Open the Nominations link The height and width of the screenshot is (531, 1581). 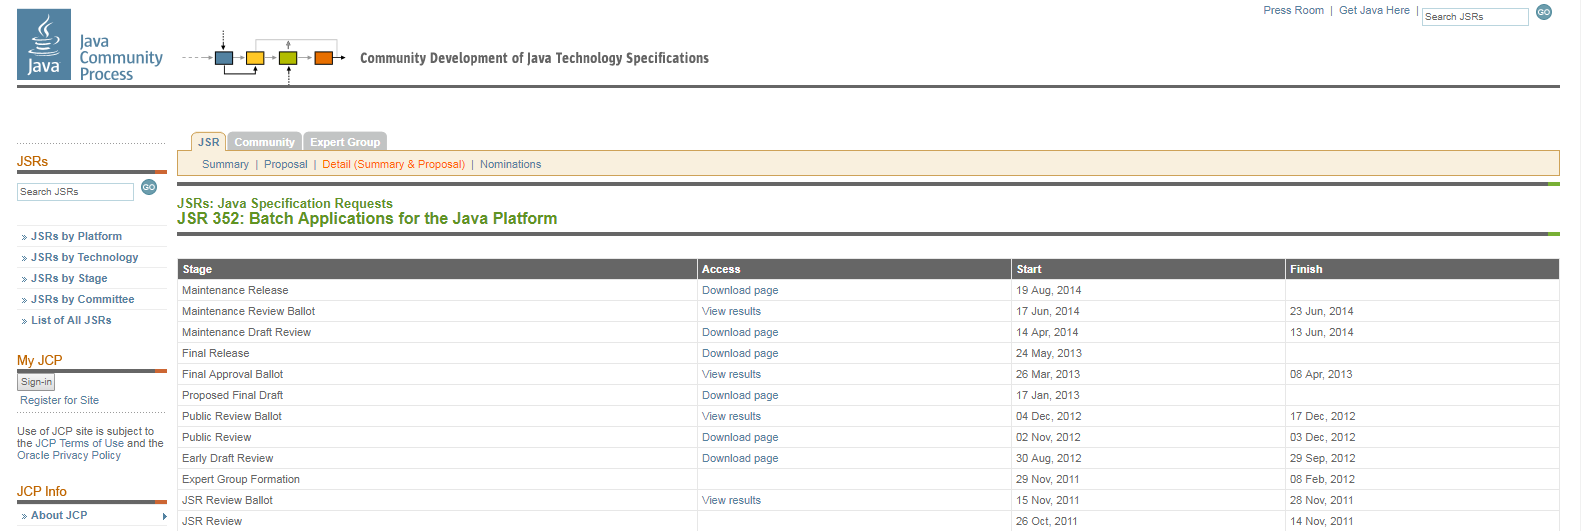[x=510, y=165]
